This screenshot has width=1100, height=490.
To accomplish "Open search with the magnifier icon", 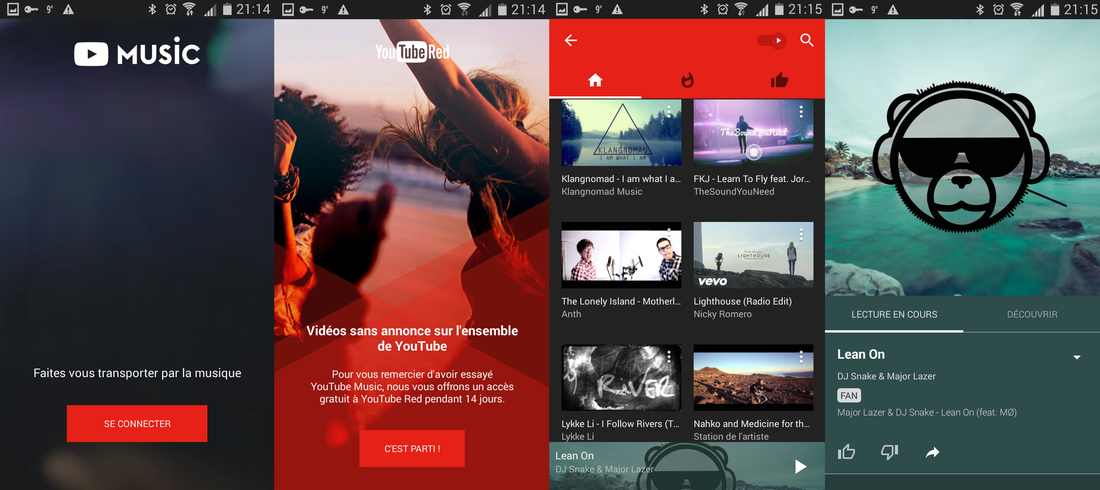I will 807,40.
